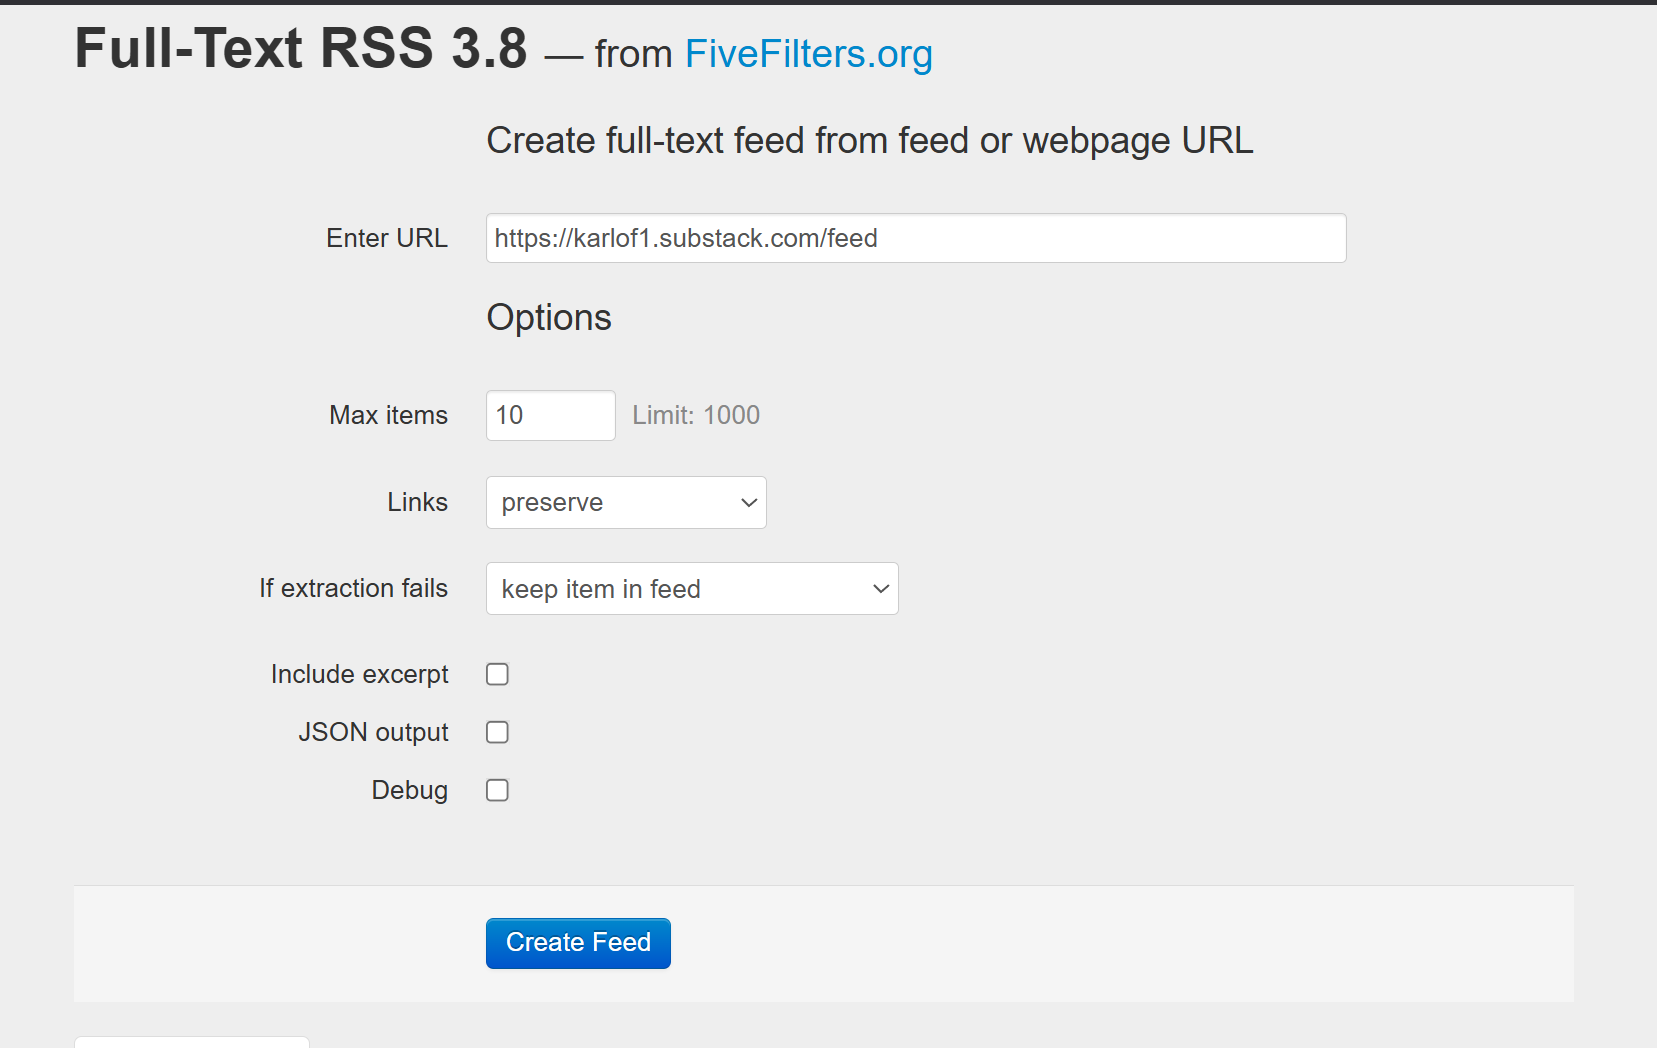This screenshot has height=1048, width=1657.
Task: Click the 'Links' field label
Action: (418, 502)
